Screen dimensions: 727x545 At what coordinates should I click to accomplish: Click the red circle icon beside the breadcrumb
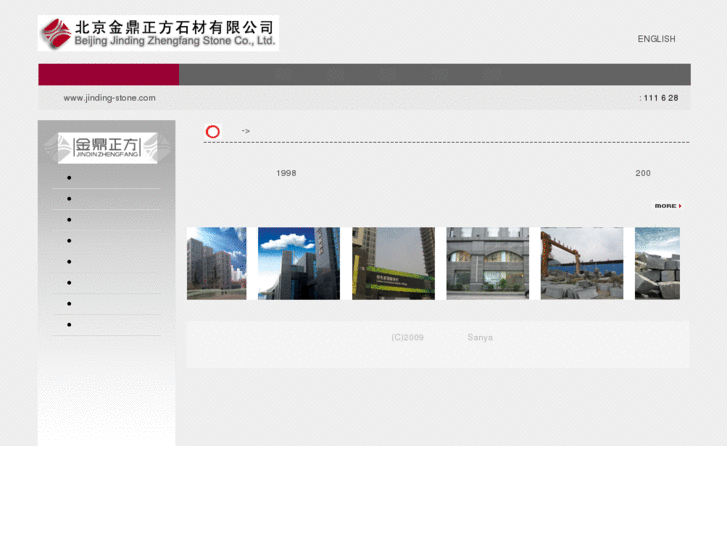pyautogui.click(x=212, y=132)
